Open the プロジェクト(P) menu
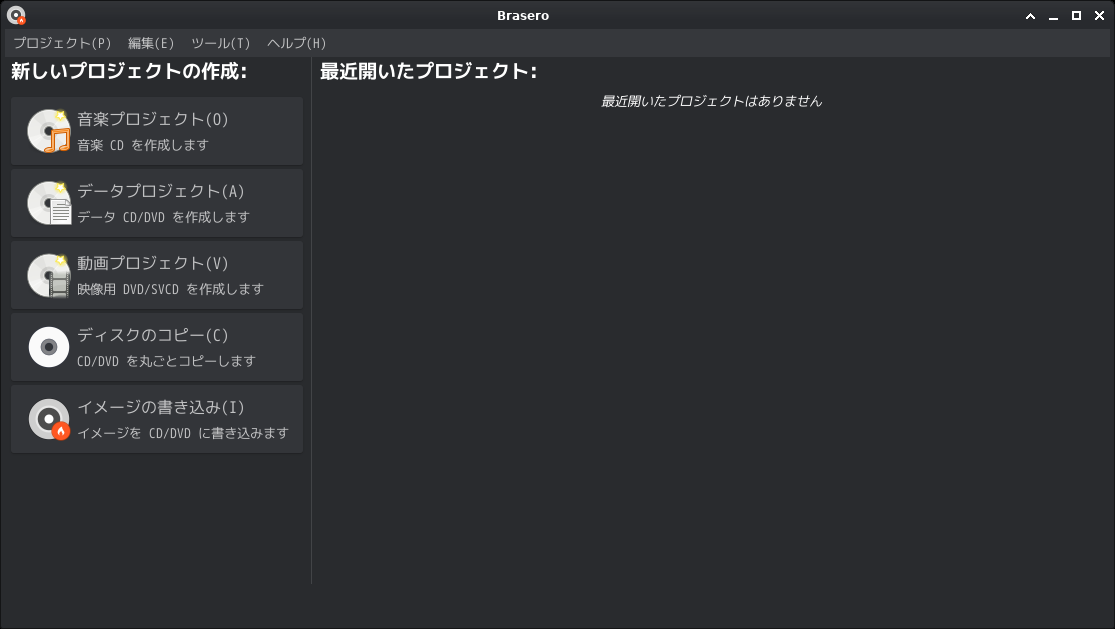Viewport: 1115px width, 629px height. coord(62,43)
